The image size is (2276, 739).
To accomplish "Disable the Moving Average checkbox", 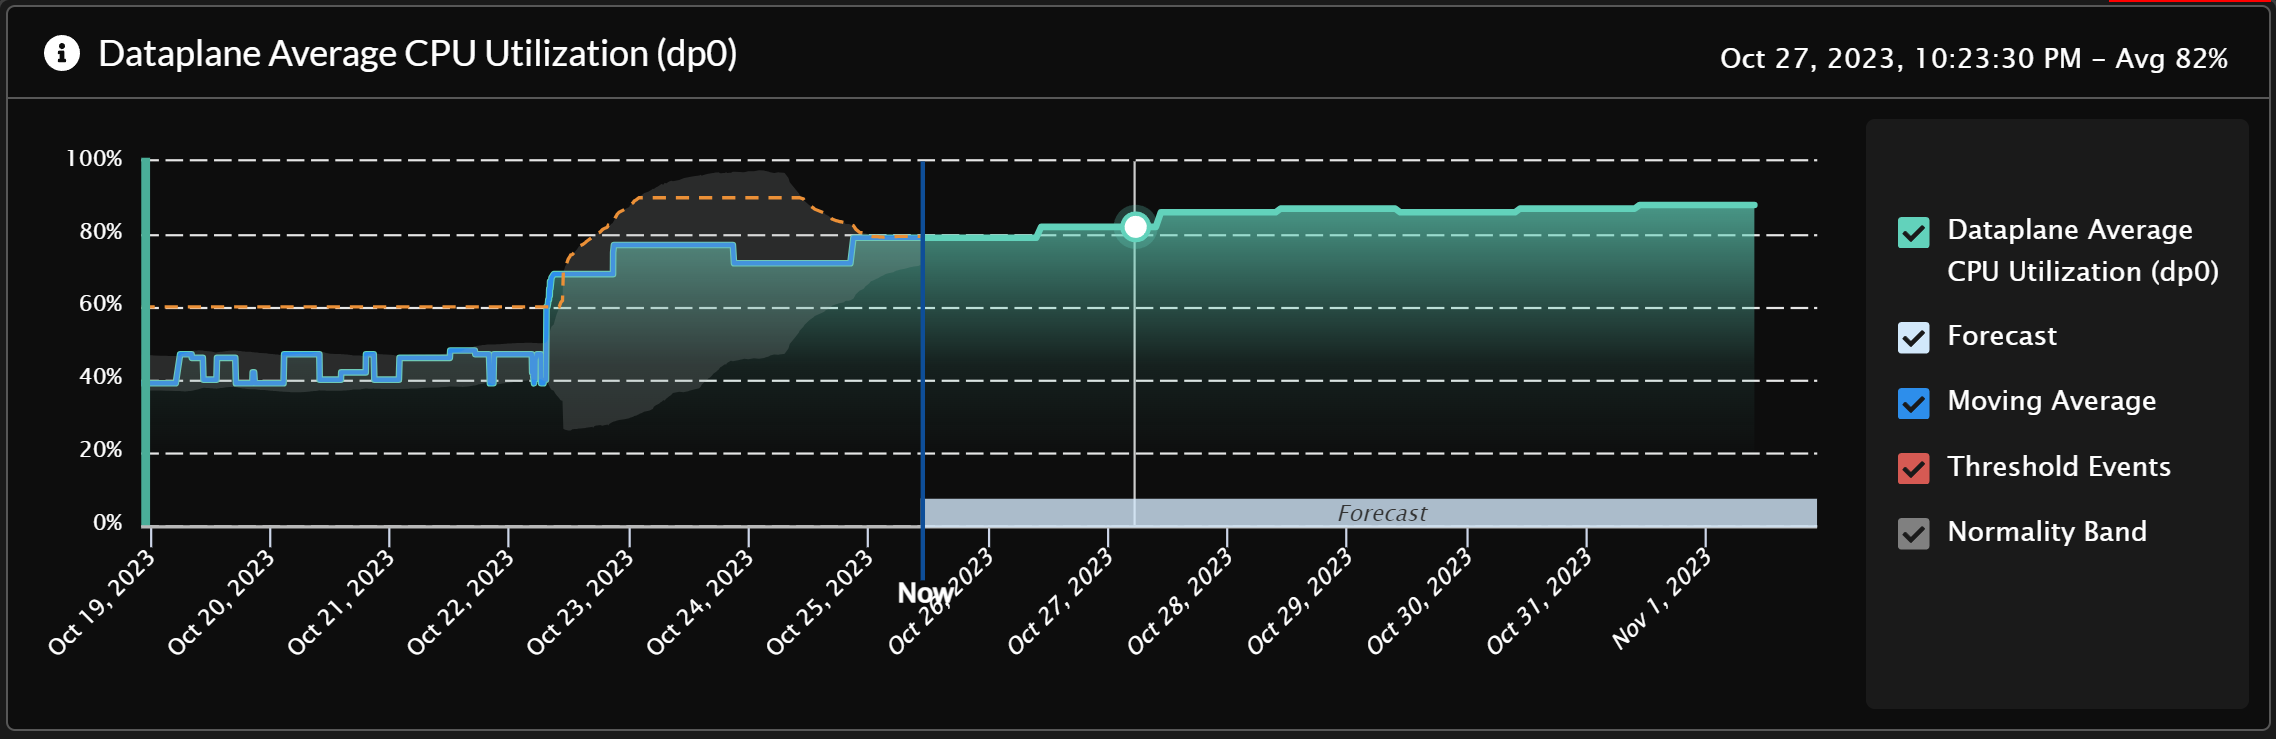I will (x=1913, y=403).
